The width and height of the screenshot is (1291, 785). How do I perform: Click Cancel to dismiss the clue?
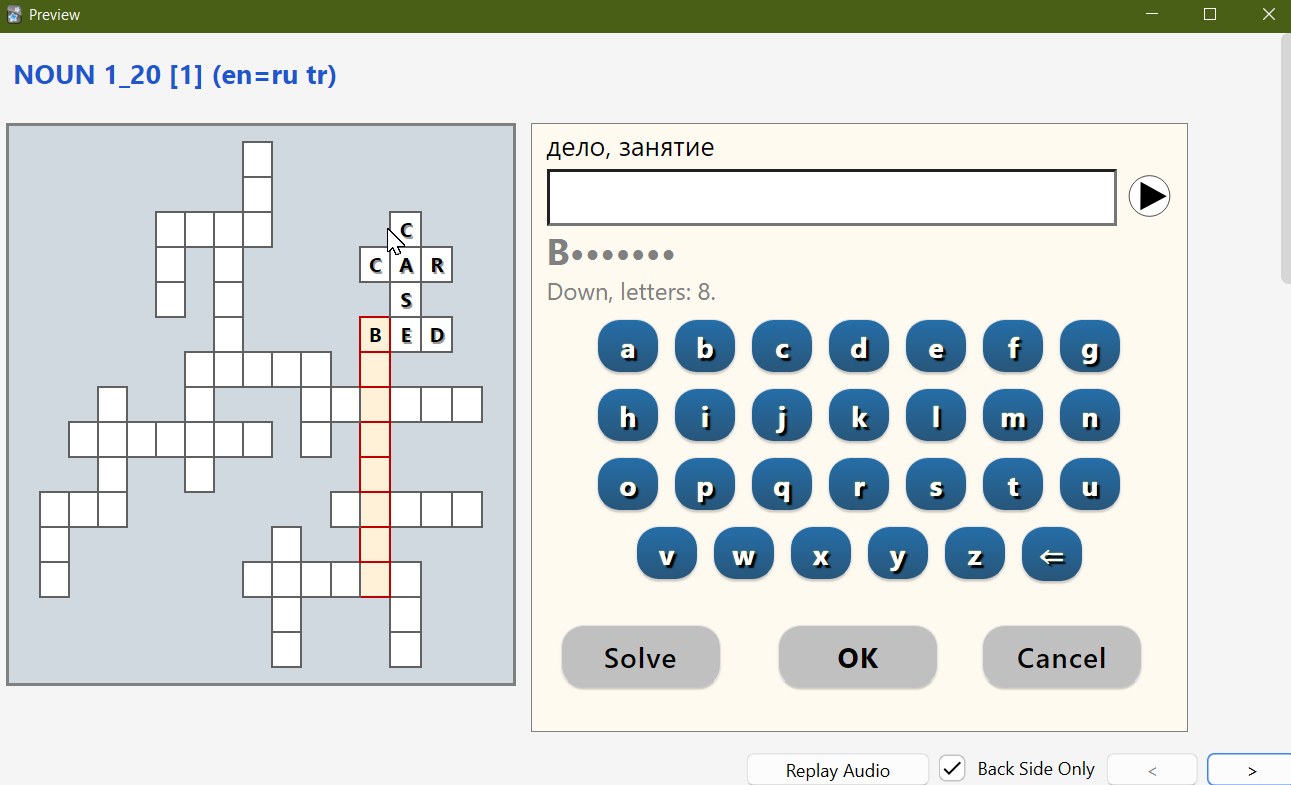(1061, 658)
